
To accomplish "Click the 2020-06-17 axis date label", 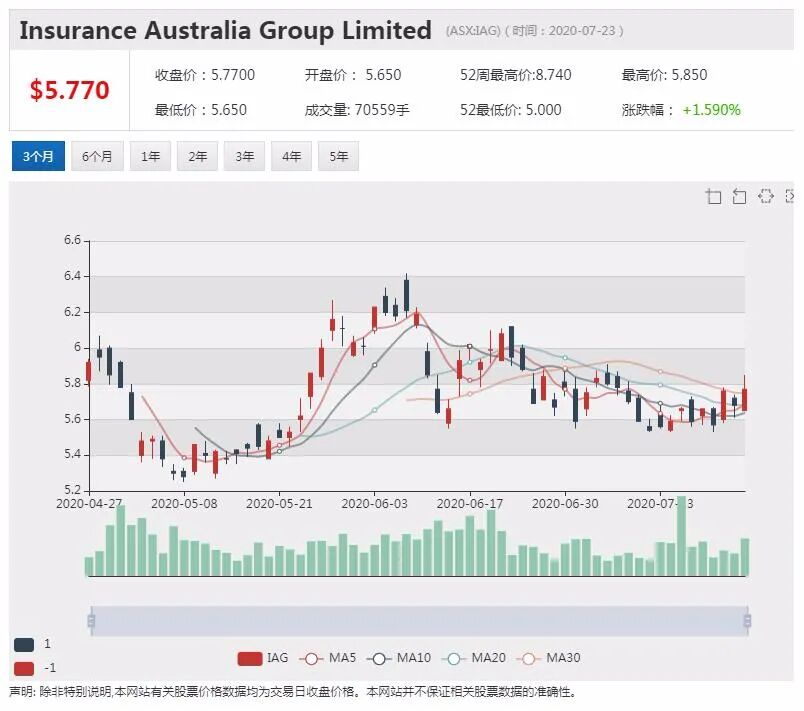I will [x=470, y=503].
